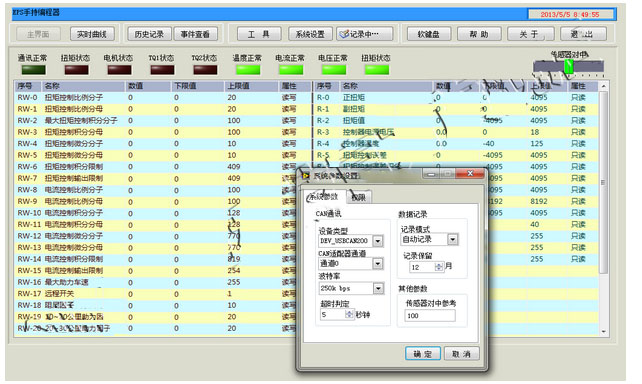Click the table's scroll up arrow

pos(604,87)
